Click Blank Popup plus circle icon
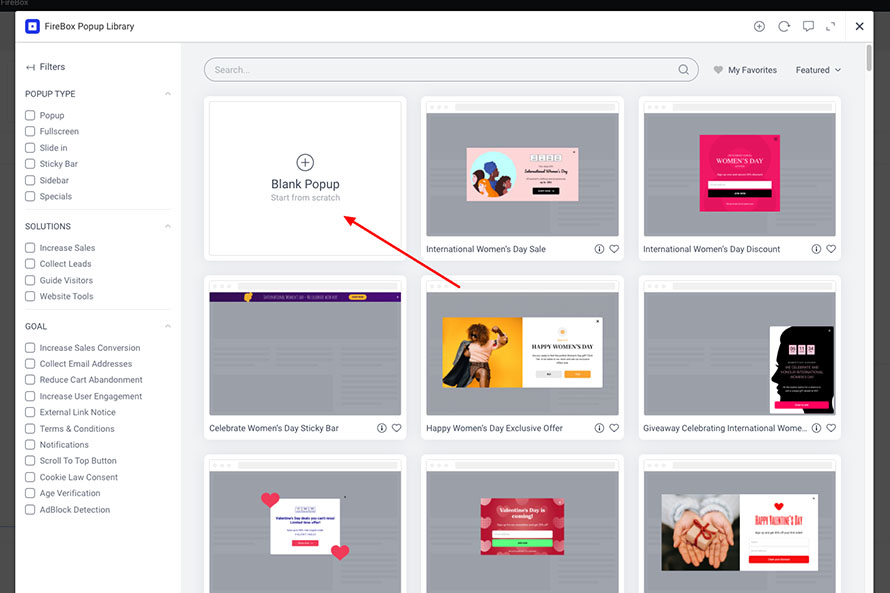Viewport: 890px width, 593px height. [305, 162]
